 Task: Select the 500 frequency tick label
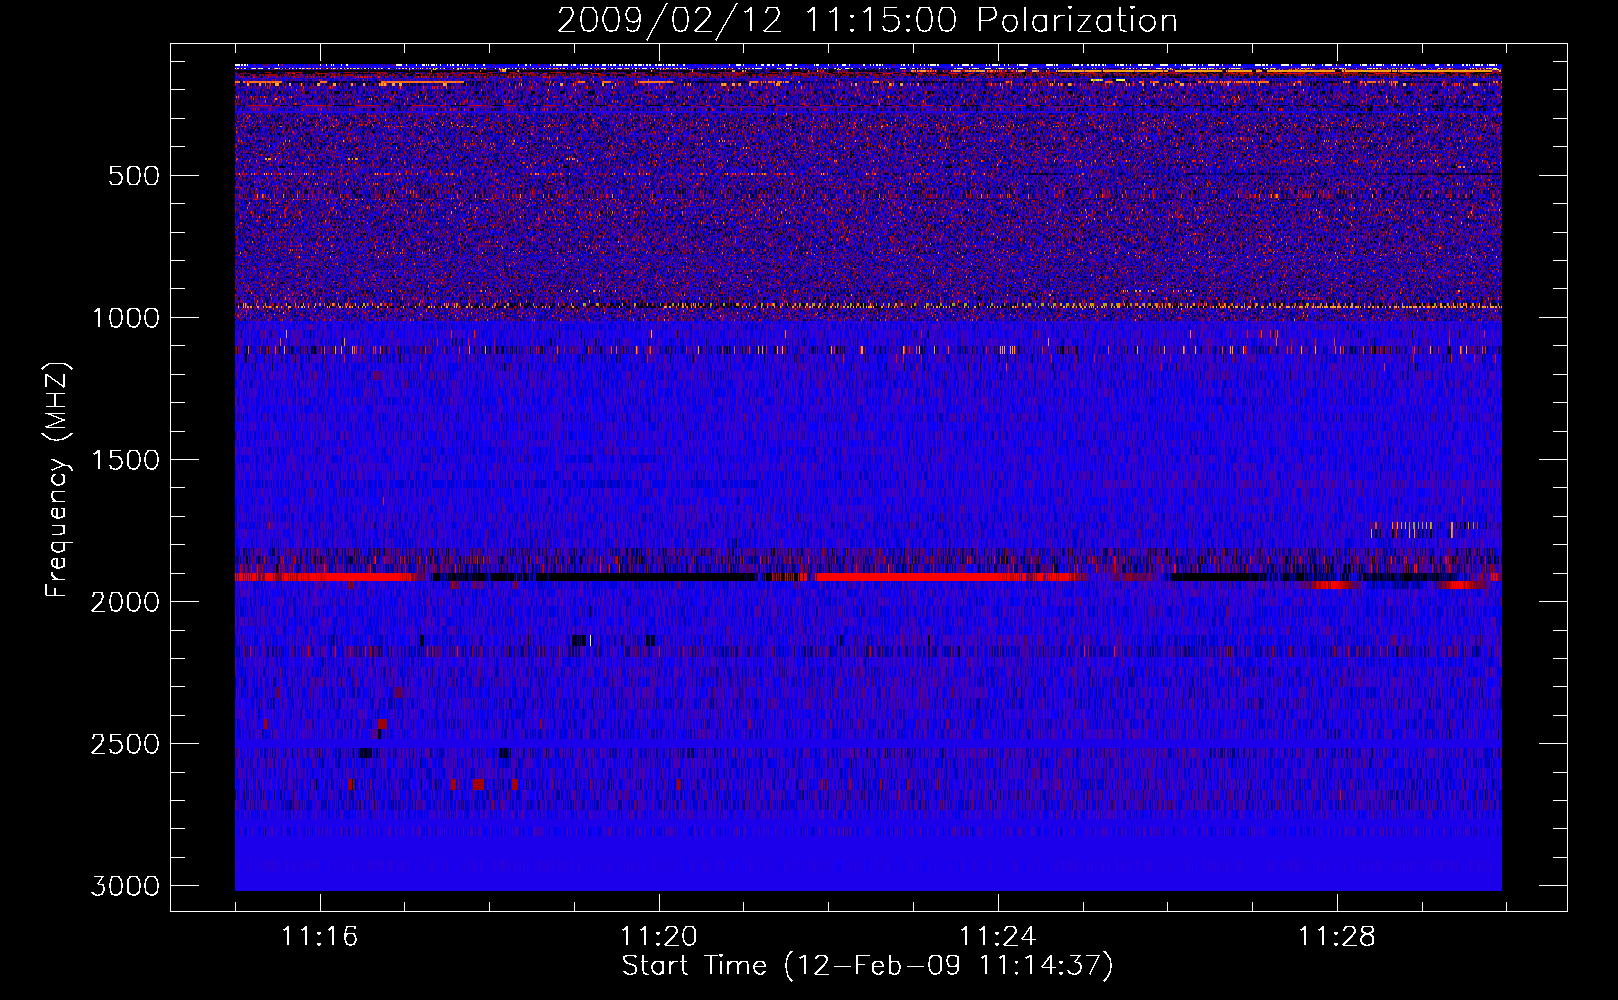(134, 176)
